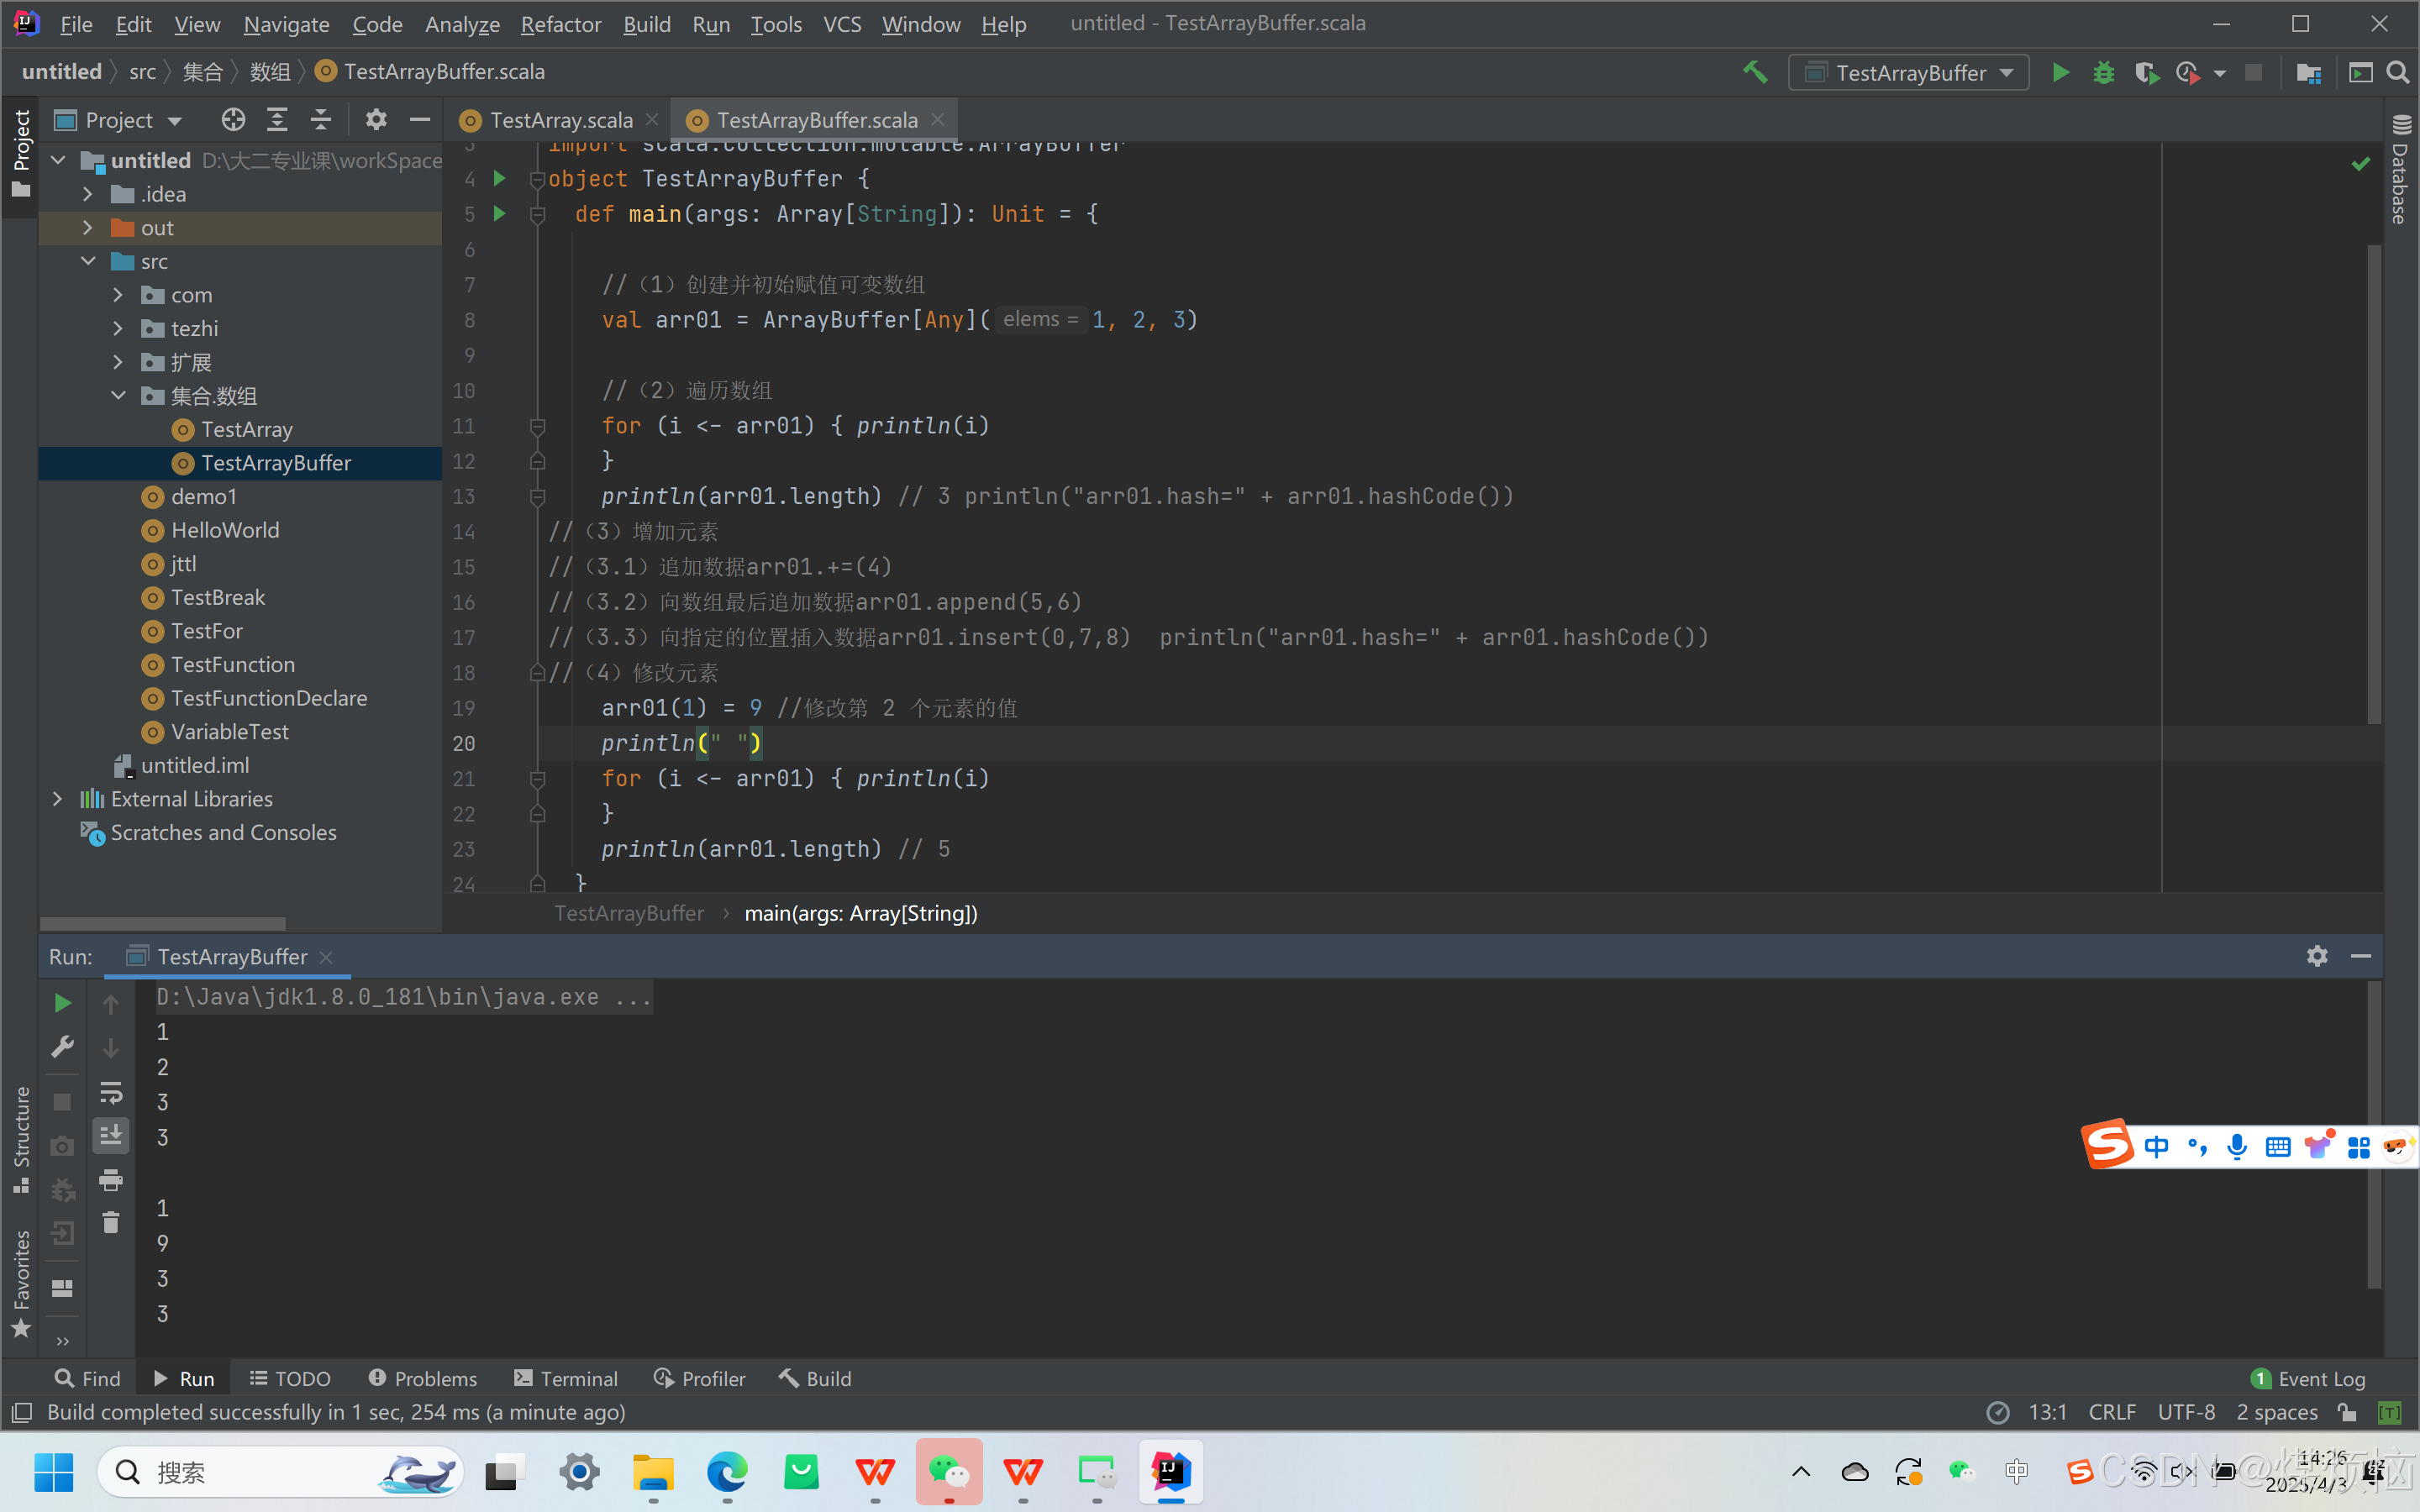This screenshot has width=2420, height=1512.
Task: Click the Project panel horizontal scrollbar
Action: [163, 923]
